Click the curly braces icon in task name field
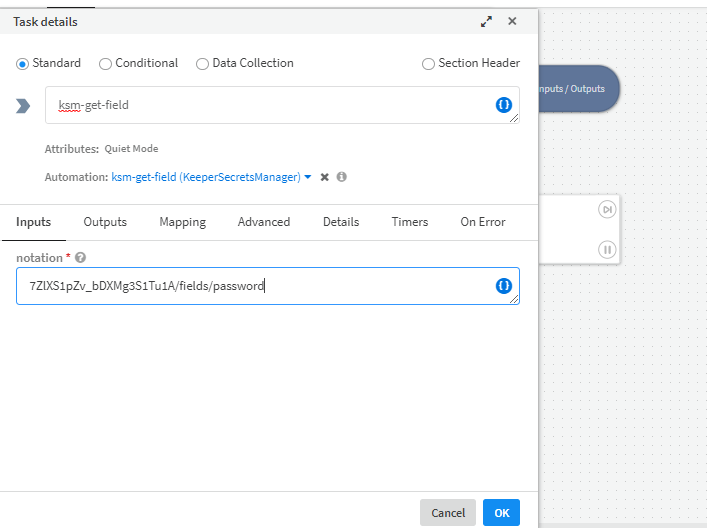Screen dimensions: 707x528 click(504, 105)
